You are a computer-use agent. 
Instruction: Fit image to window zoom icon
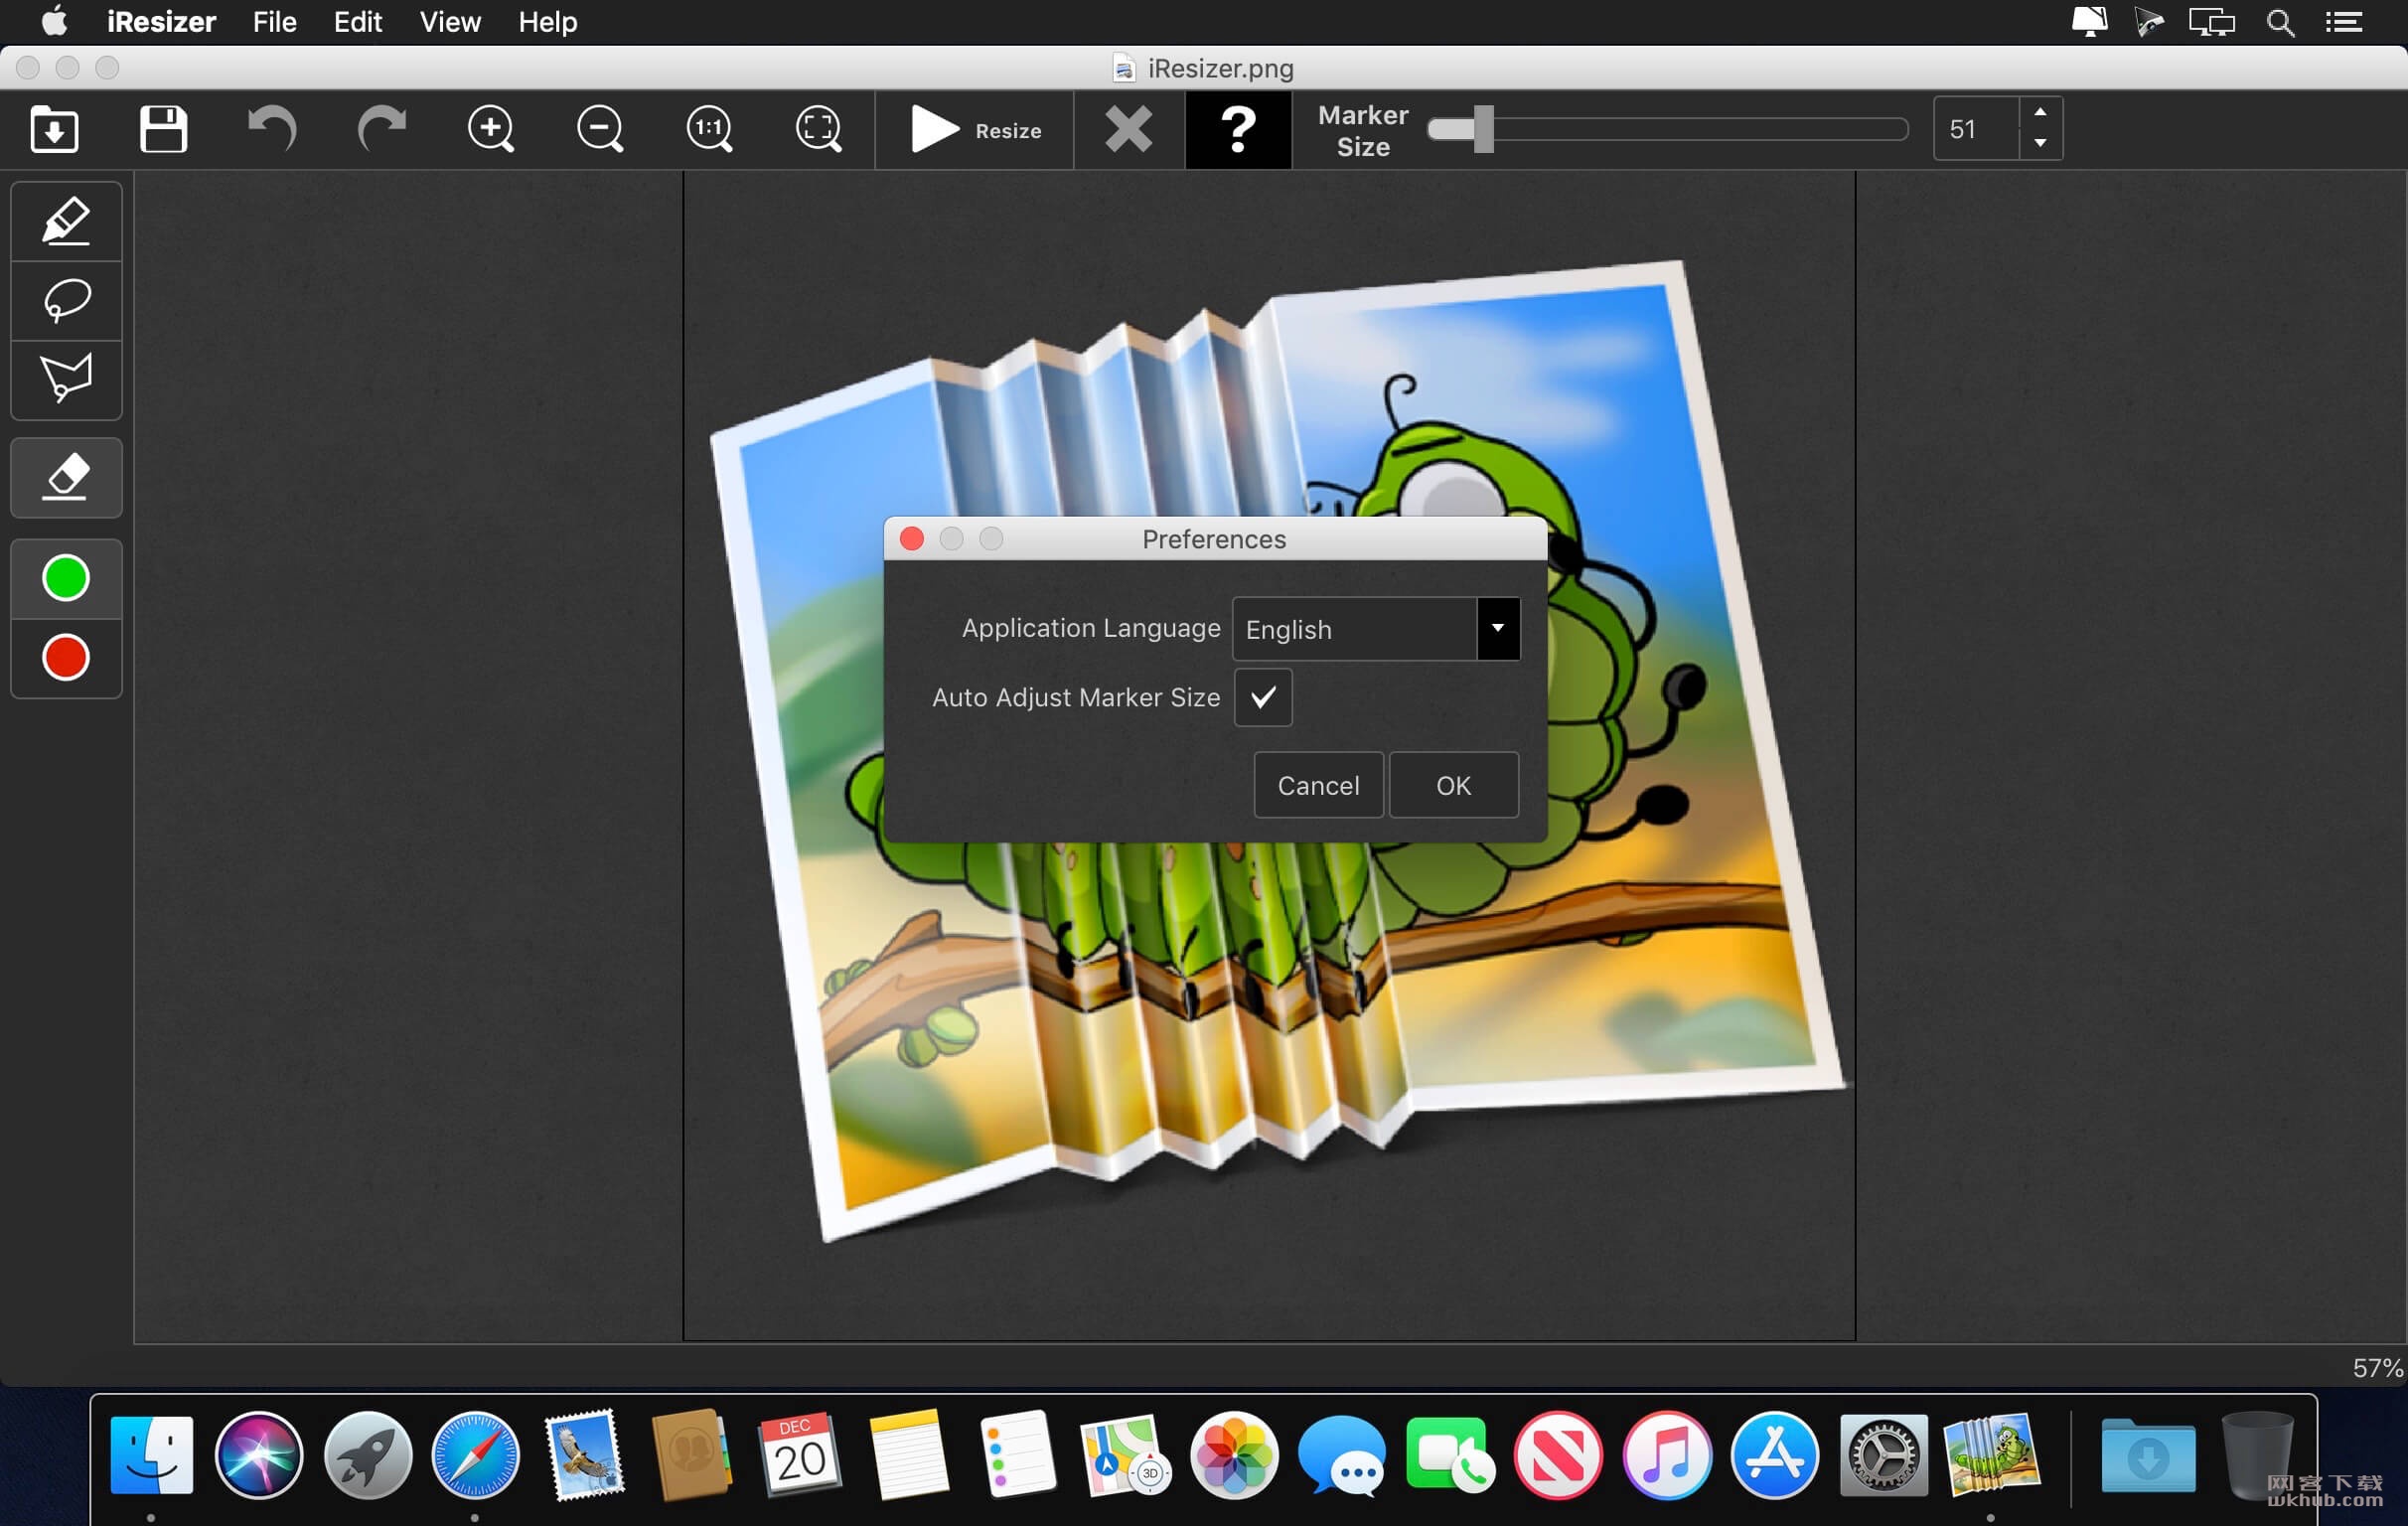click(x=818, y=129)
